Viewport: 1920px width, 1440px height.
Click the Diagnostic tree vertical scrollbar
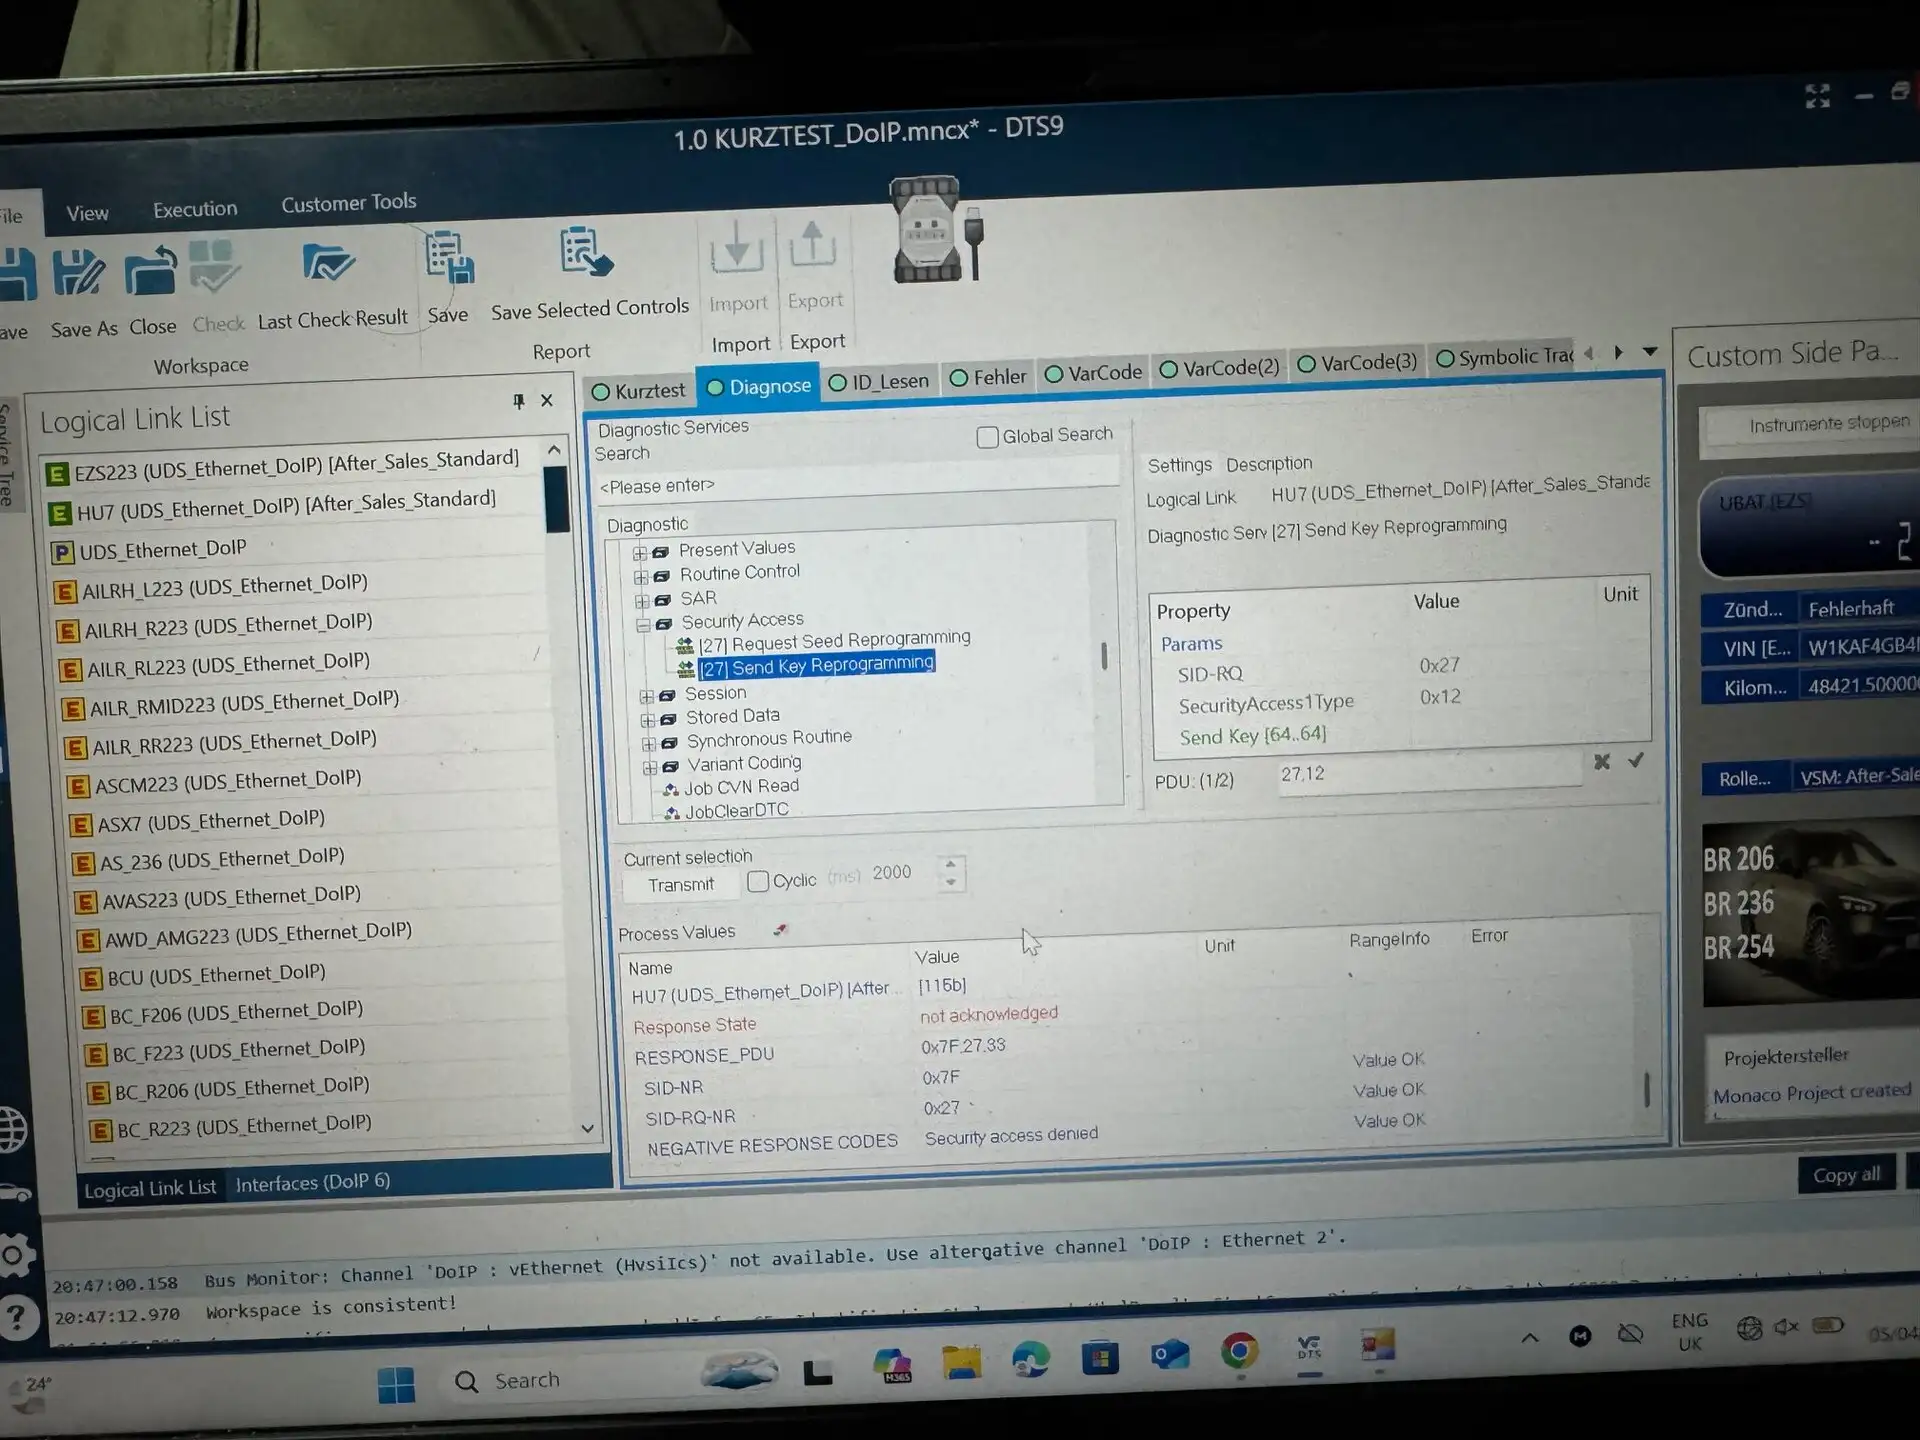(1104, 655)
